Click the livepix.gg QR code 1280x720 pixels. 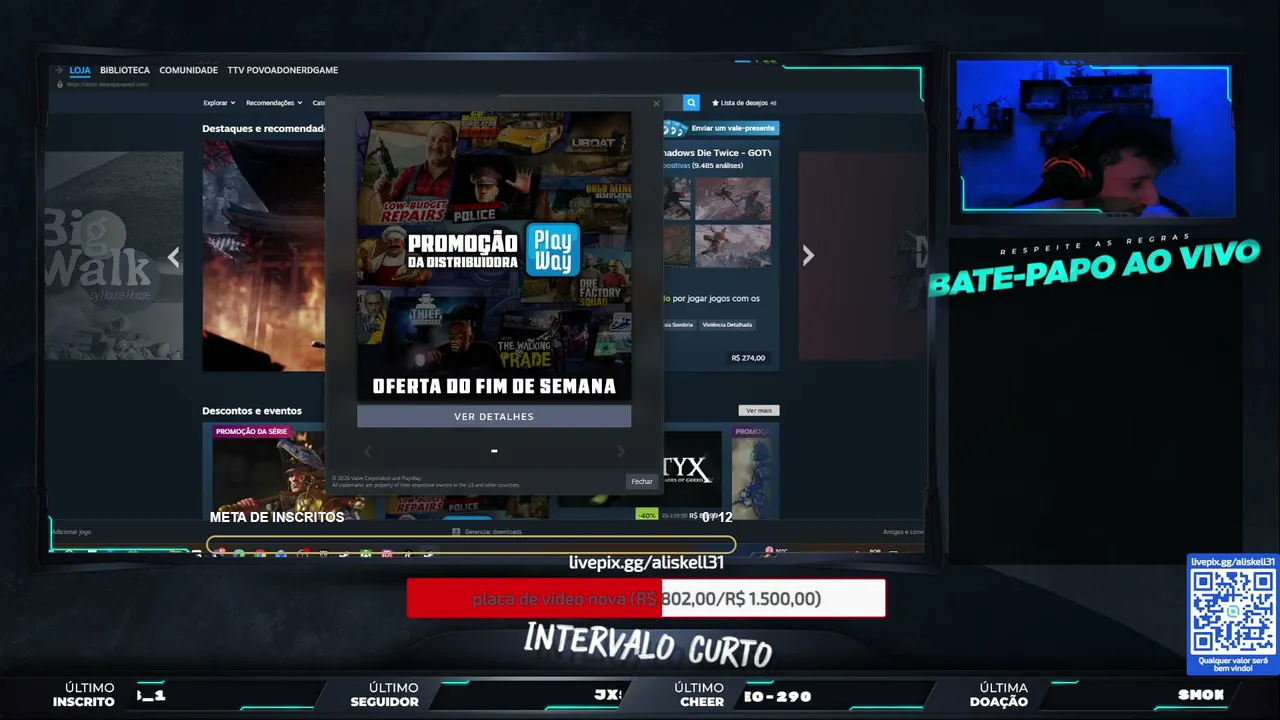(1233, 612)
